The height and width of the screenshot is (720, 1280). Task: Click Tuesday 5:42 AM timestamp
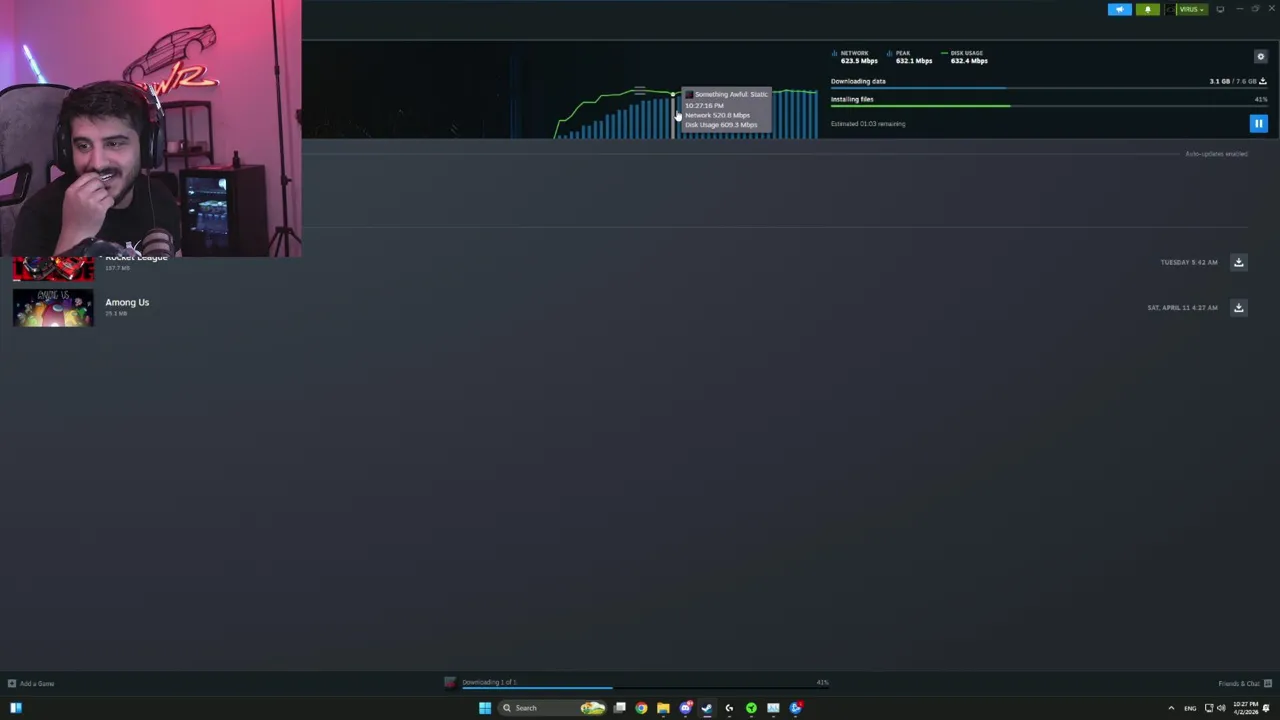[x=1189, y=262]
